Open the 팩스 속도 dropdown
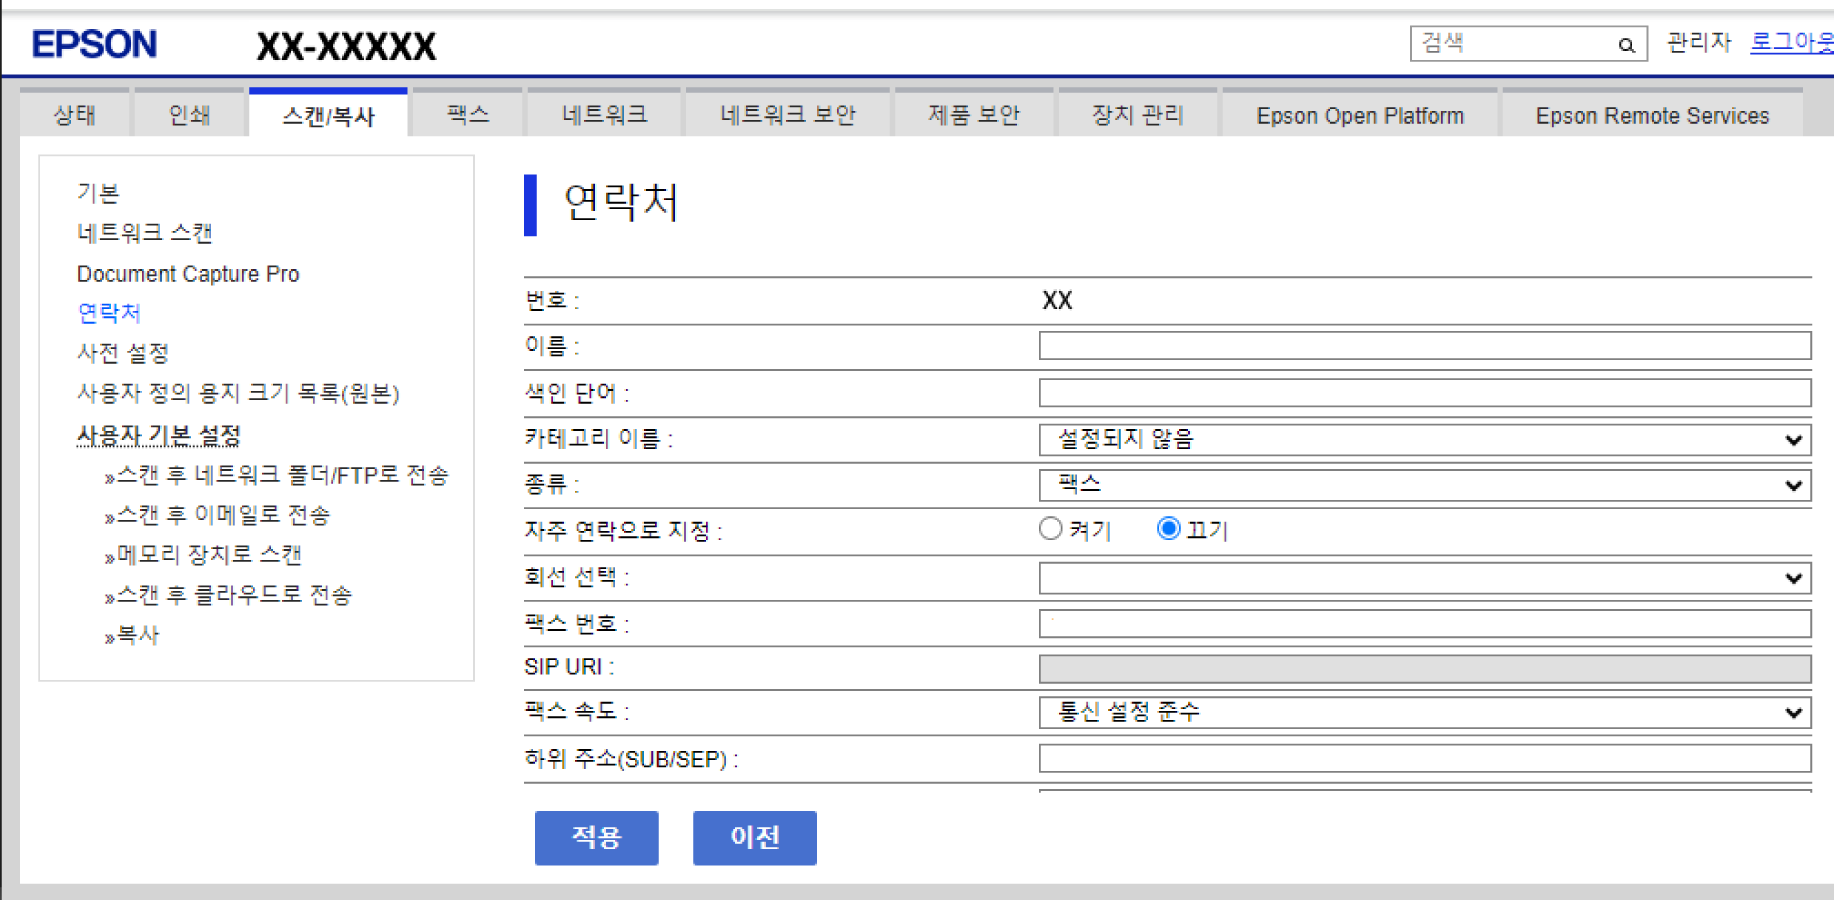The height and width of the screenshot is (900, 1834). 1424,713
